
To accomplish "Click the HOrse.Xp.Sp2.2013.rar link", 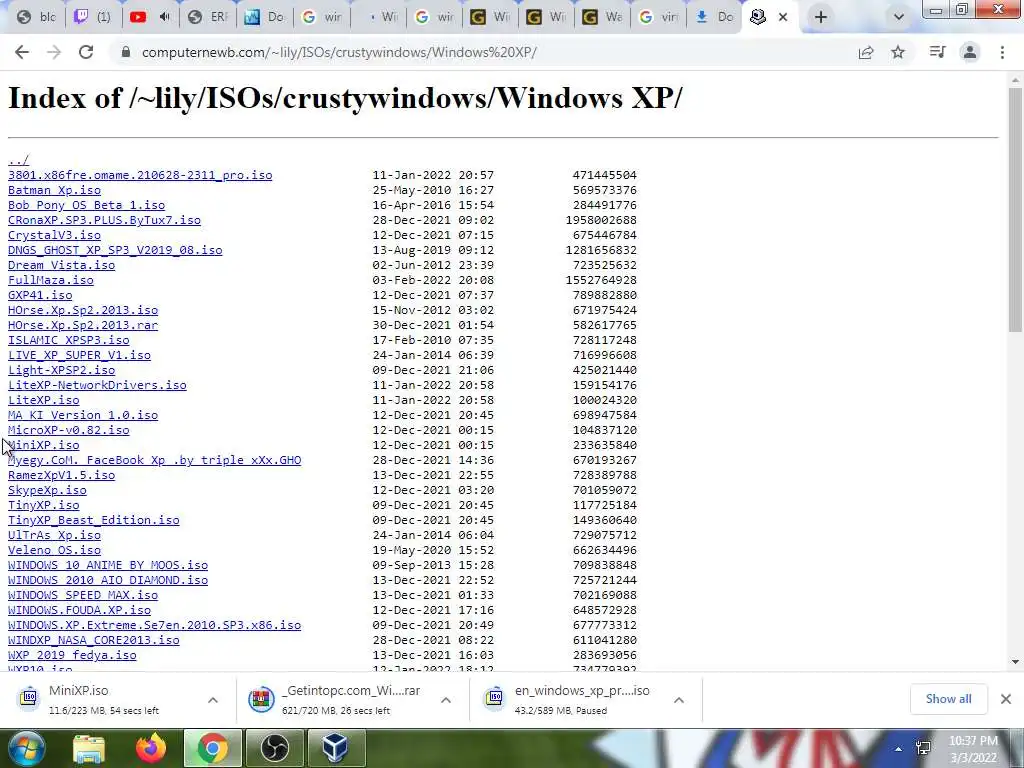I will [83, 325].
